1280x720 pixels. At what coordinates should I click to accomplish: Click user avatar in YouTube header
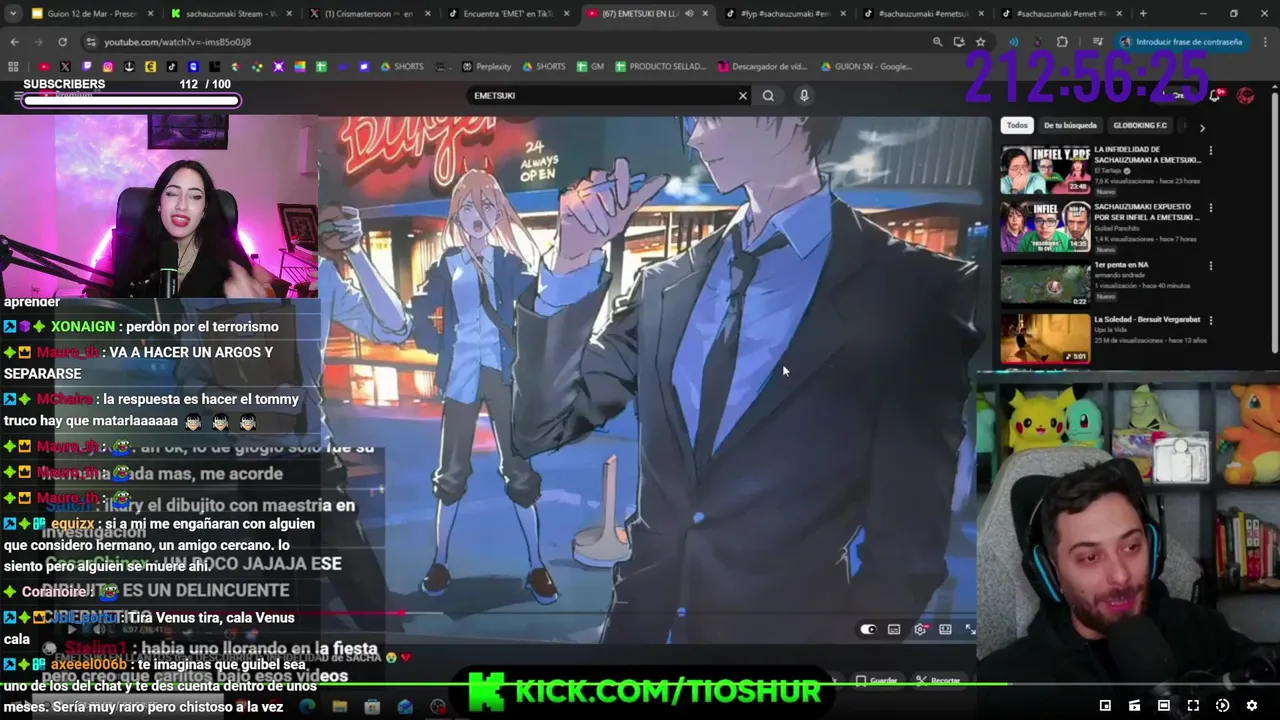(x=1245, y=96)
